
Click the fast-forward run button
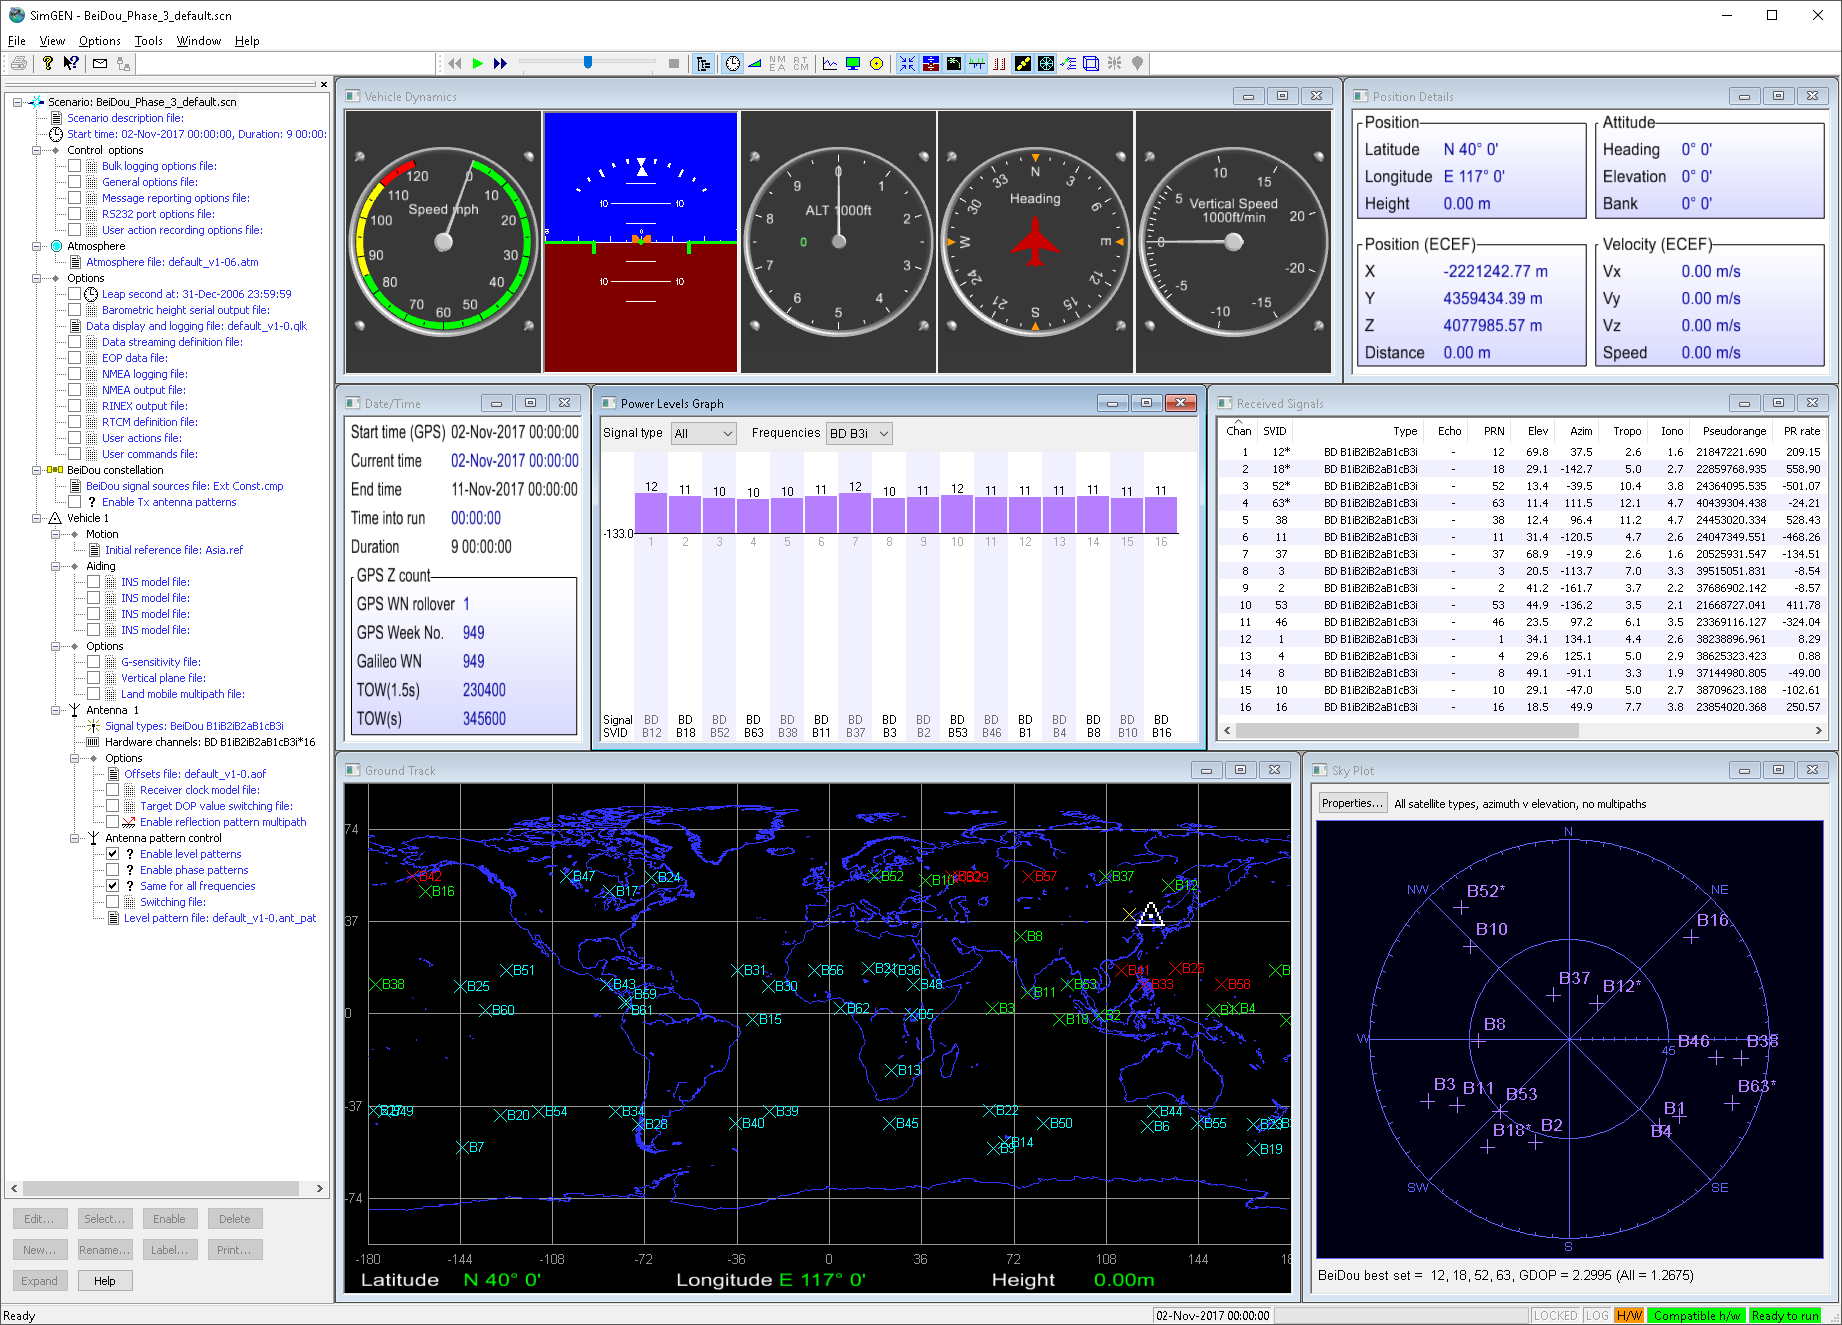pos(501,63)
